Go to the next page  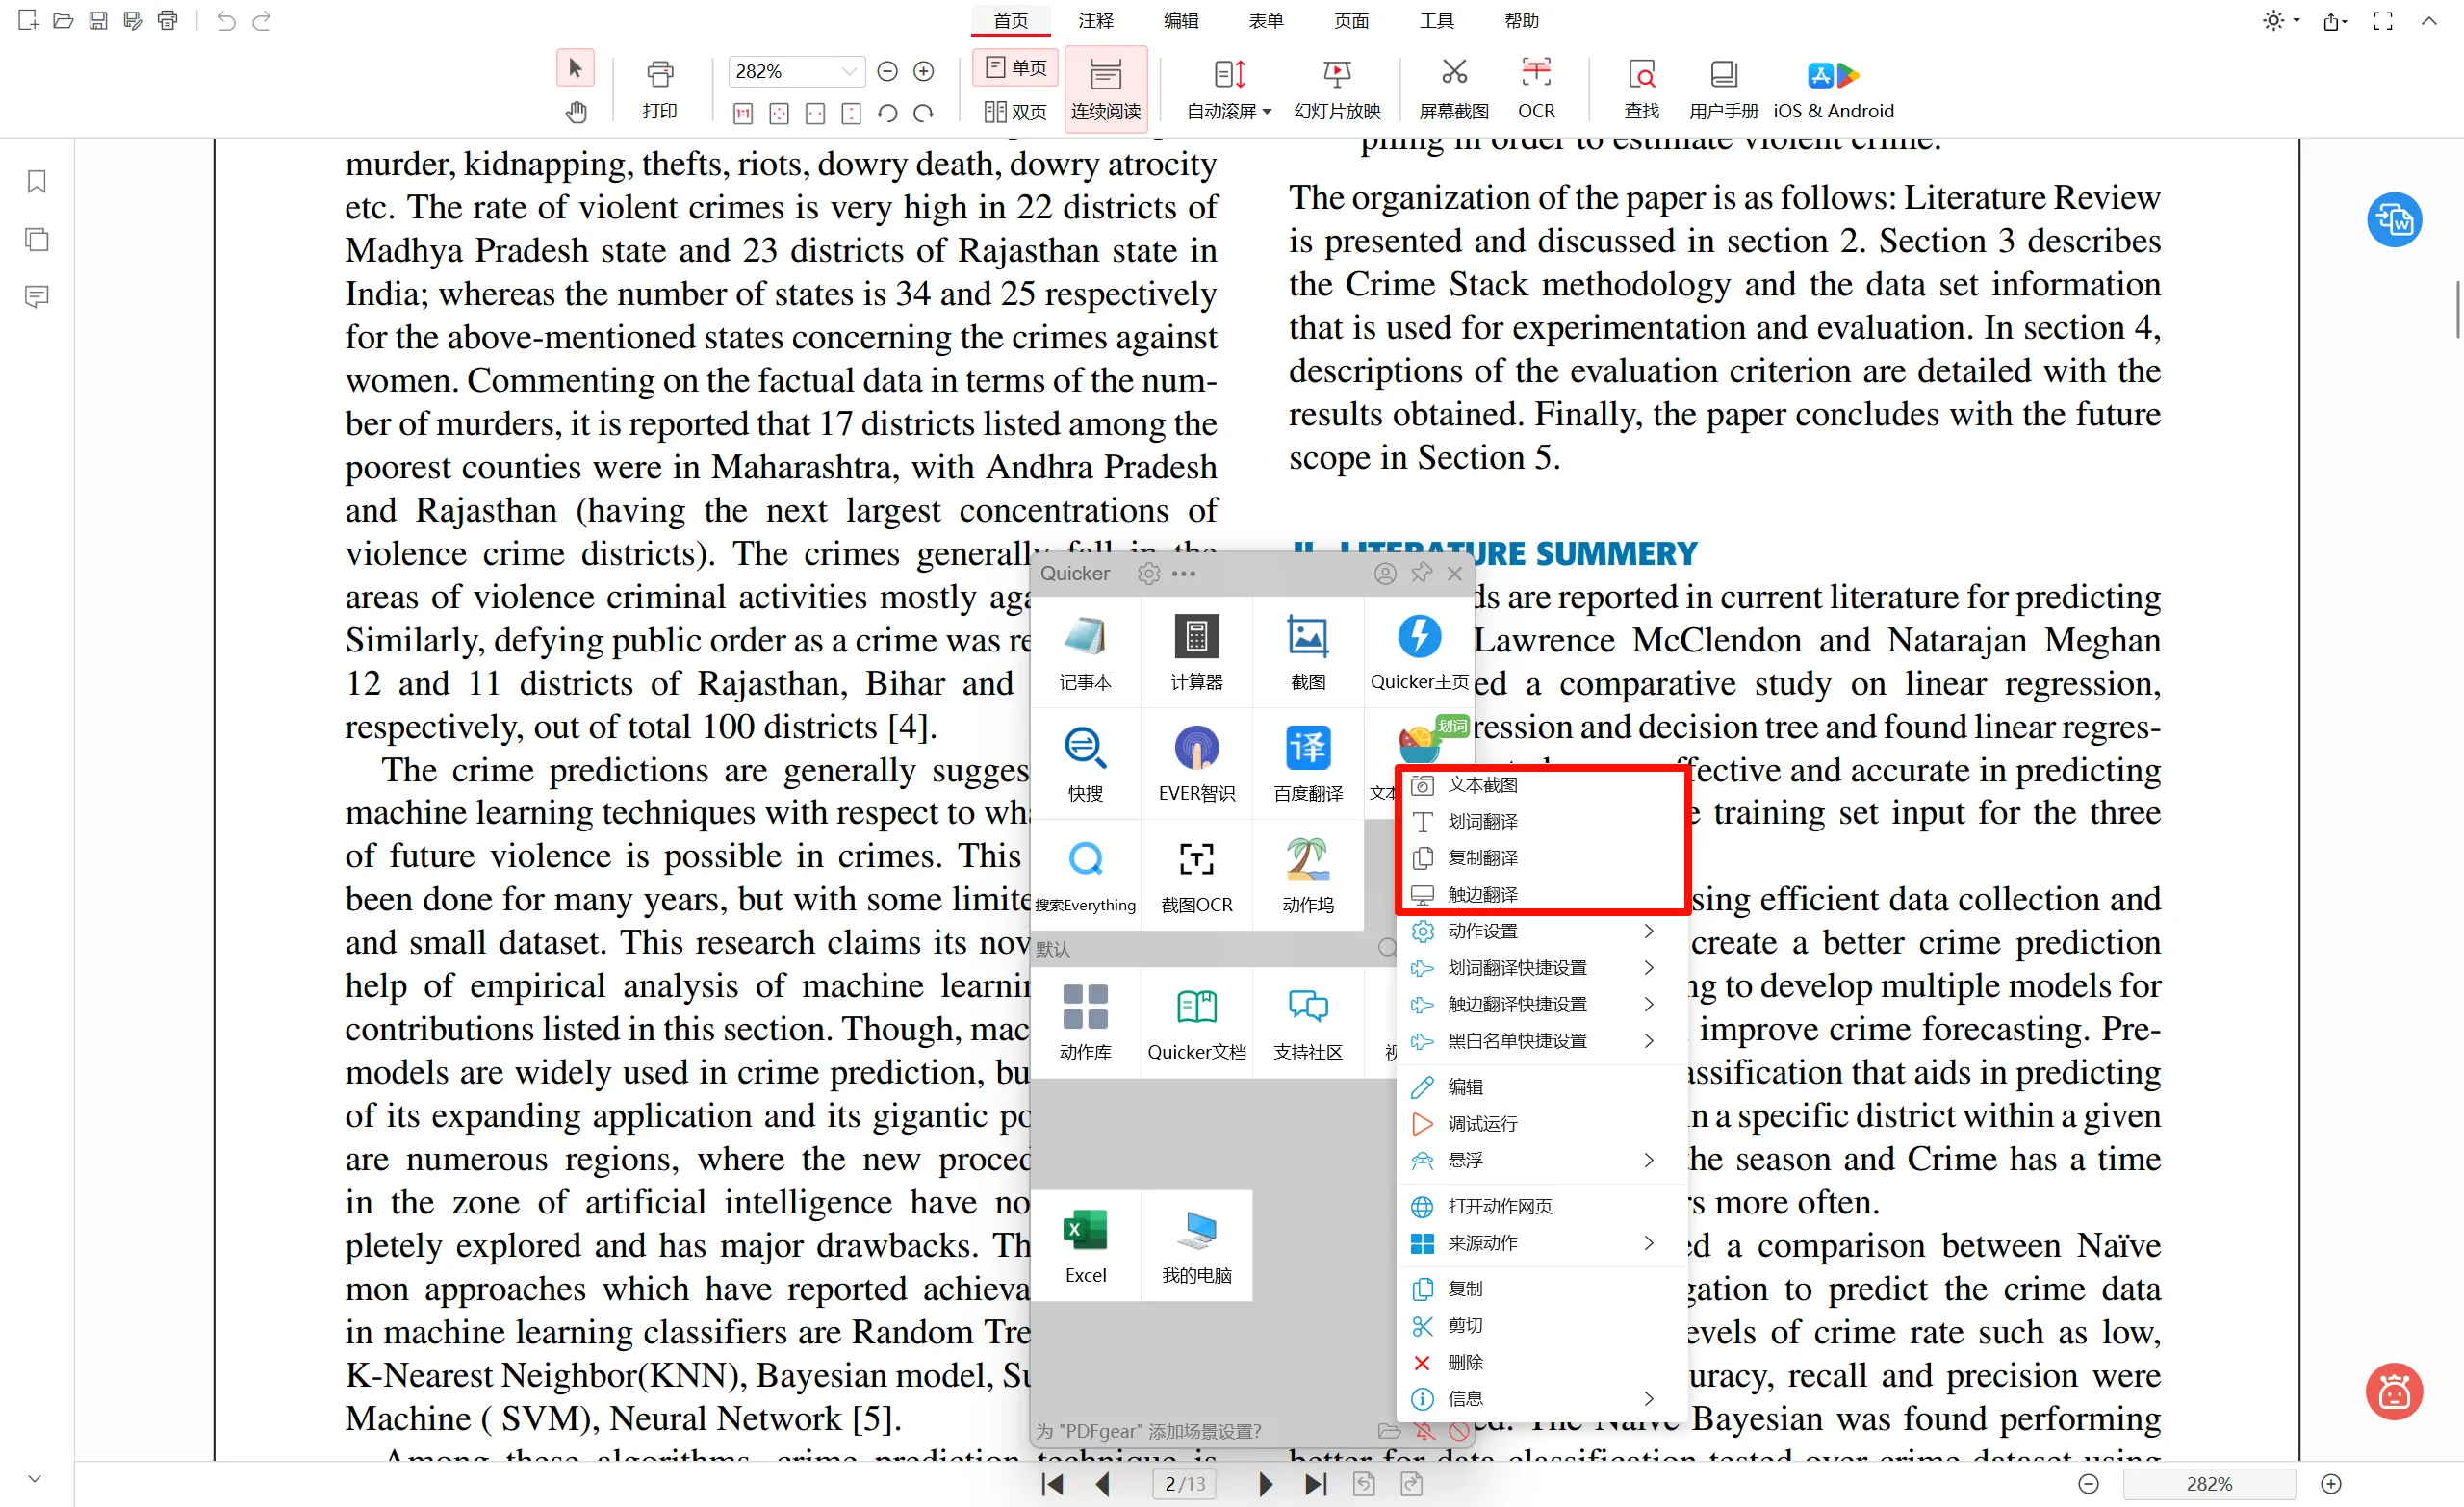[1265, 1484]
